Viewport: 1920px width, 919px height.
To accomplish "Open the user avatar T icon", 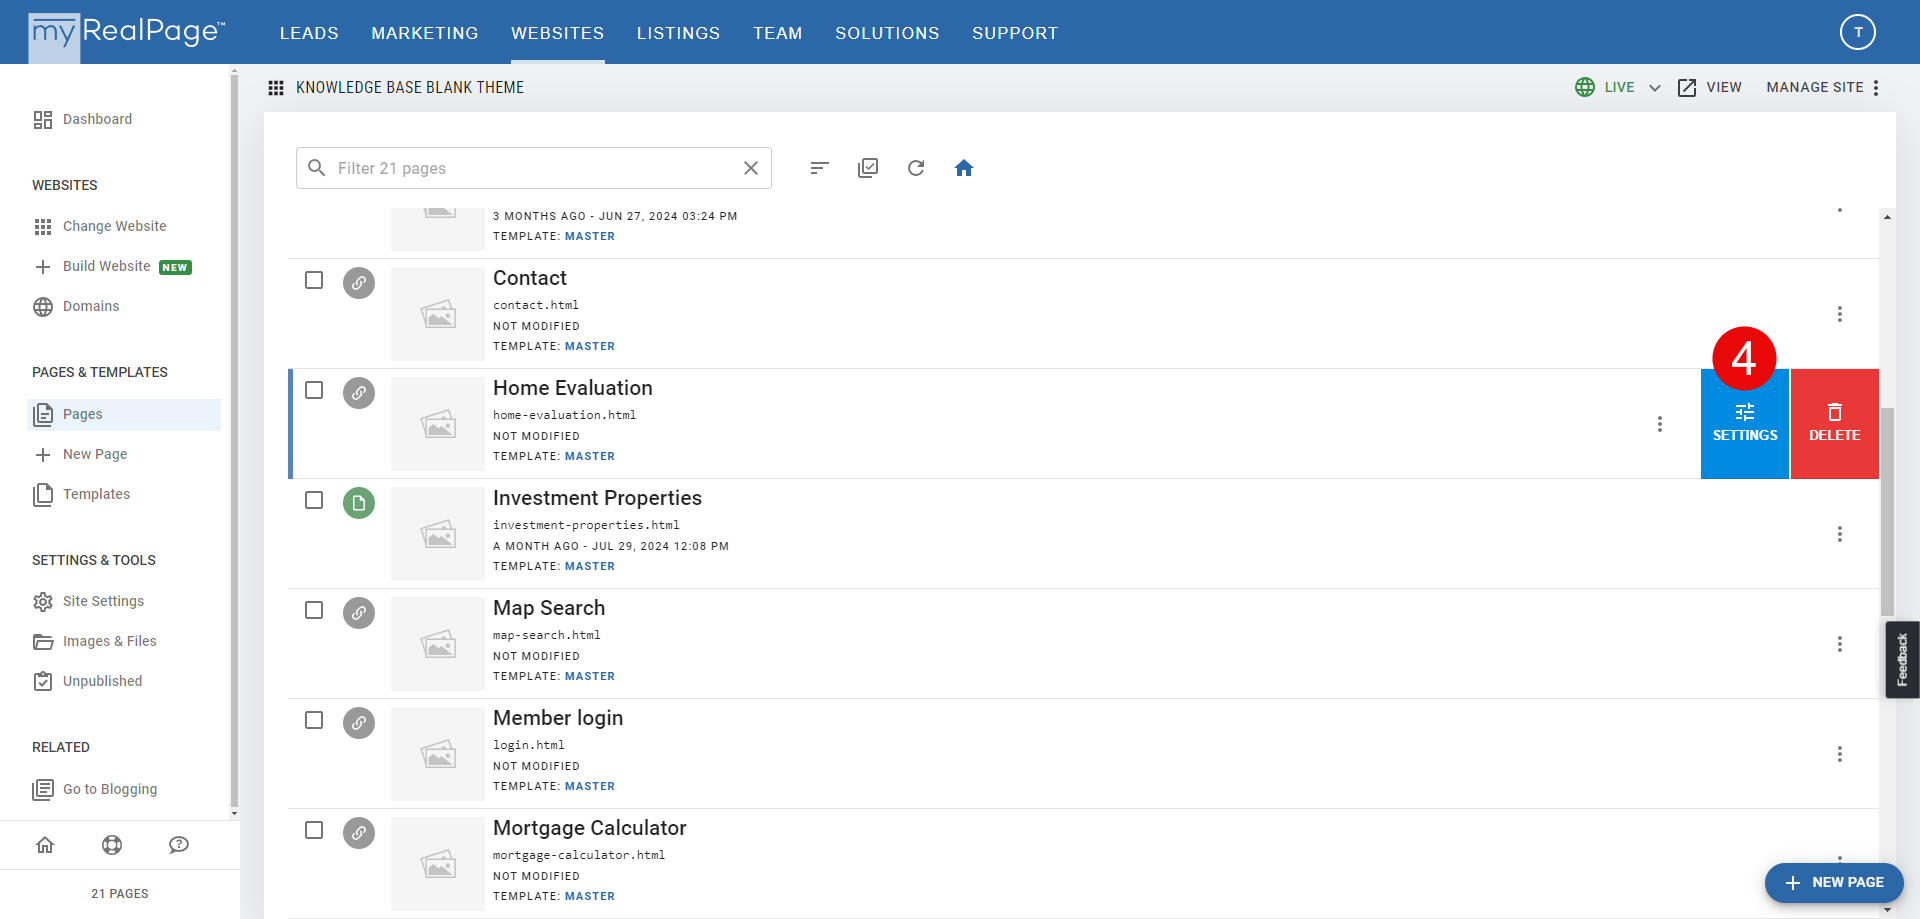I will [x=1858, y=32].
